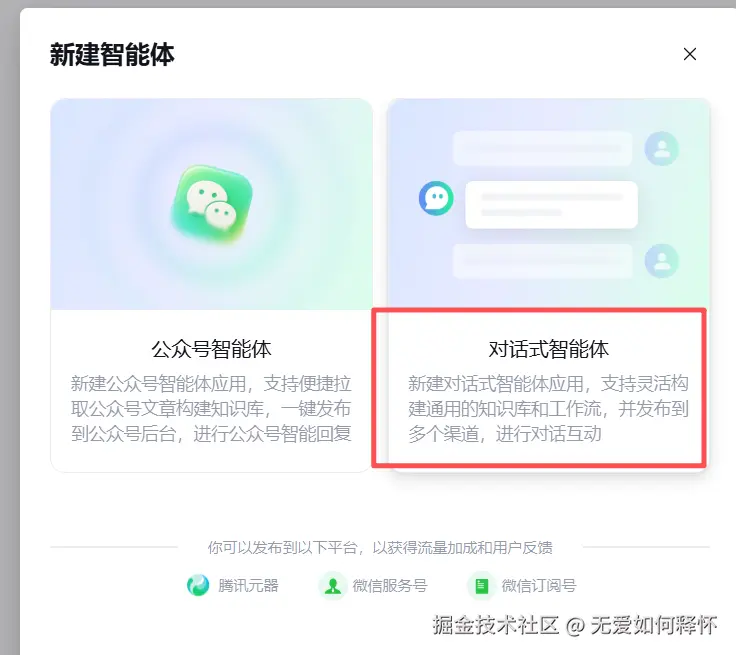The height and width of the screenshot is (655, 736).
Task: Click the top user avatar icon
Action: (661, 148)
